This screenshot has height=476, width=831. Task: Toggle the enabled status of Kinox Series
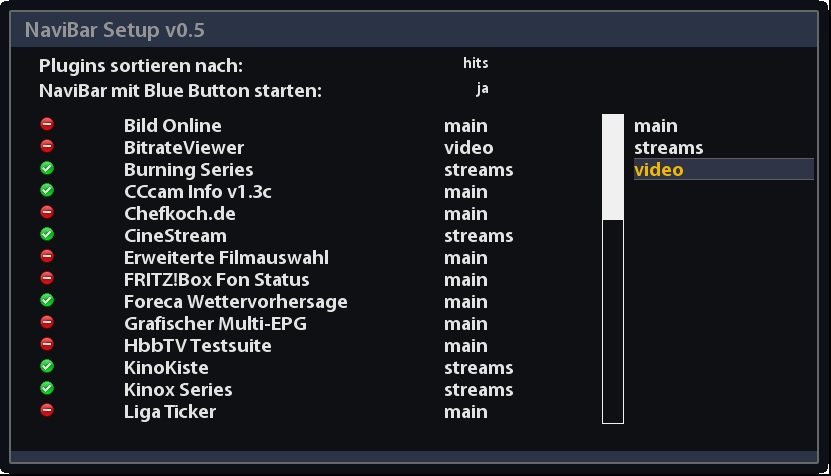click(x=47, y=388)
